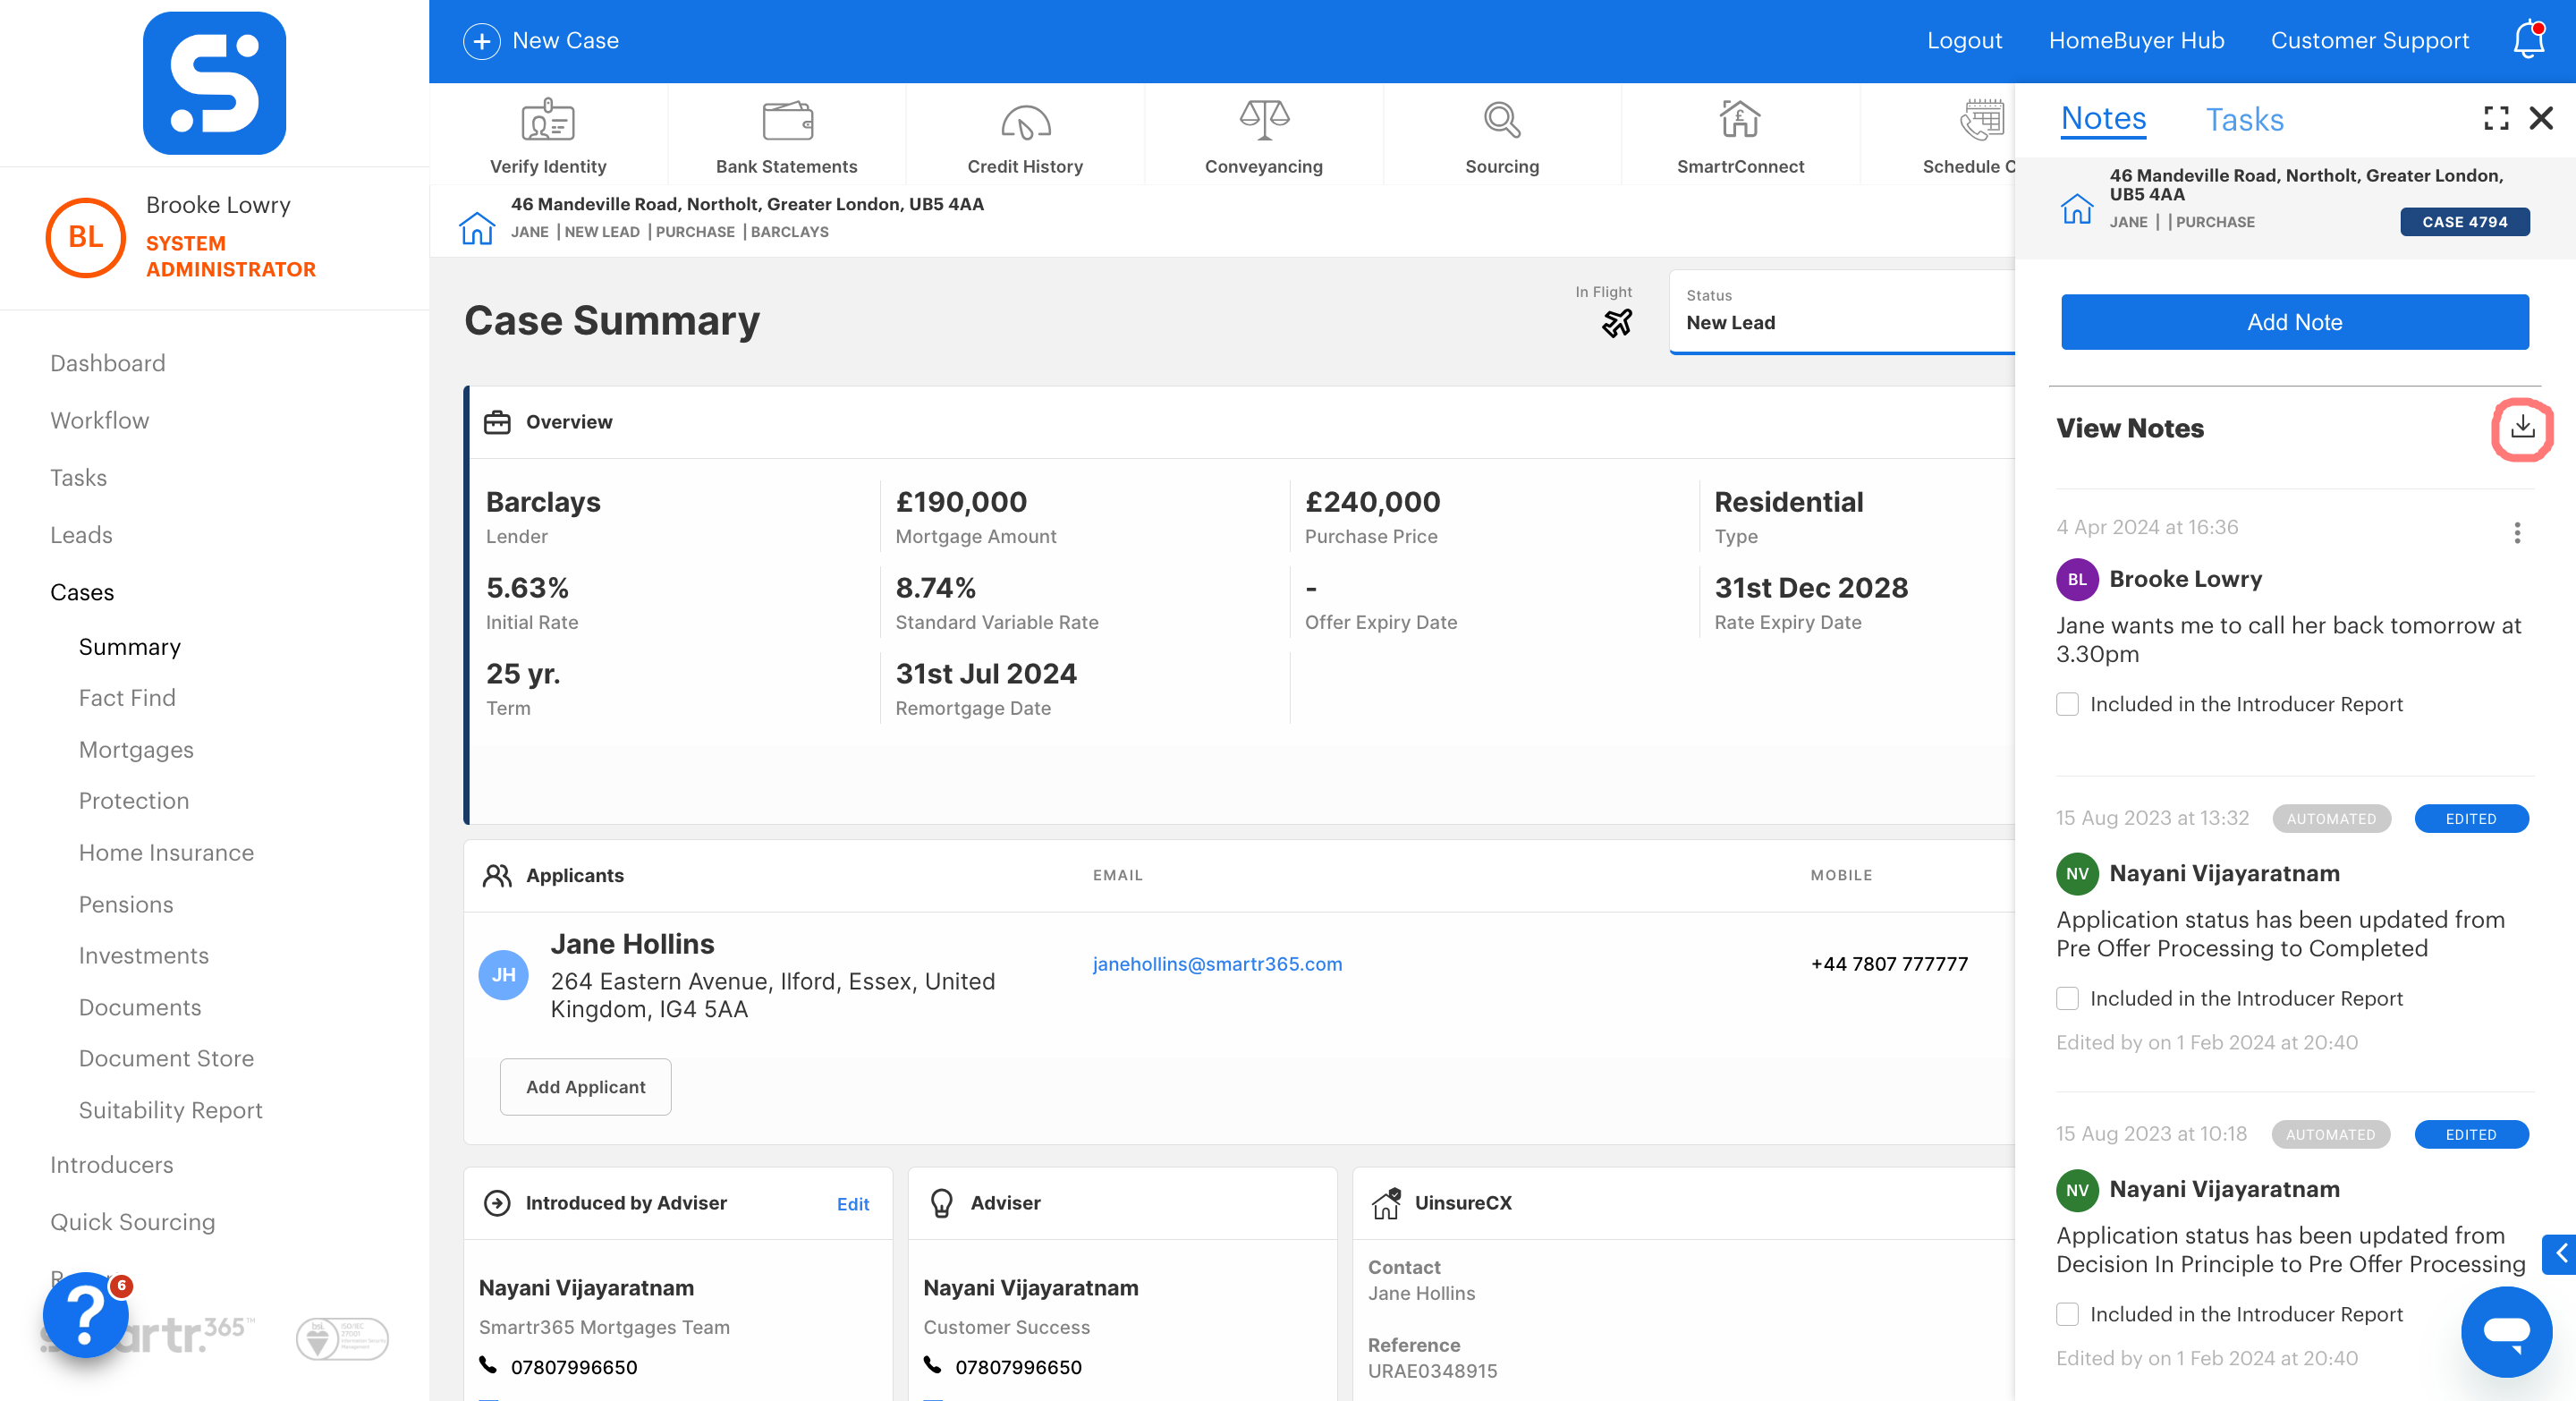
Task: Open the Status New Lead dropdown
Action: pyautogui.click(x=1842, y=311)
